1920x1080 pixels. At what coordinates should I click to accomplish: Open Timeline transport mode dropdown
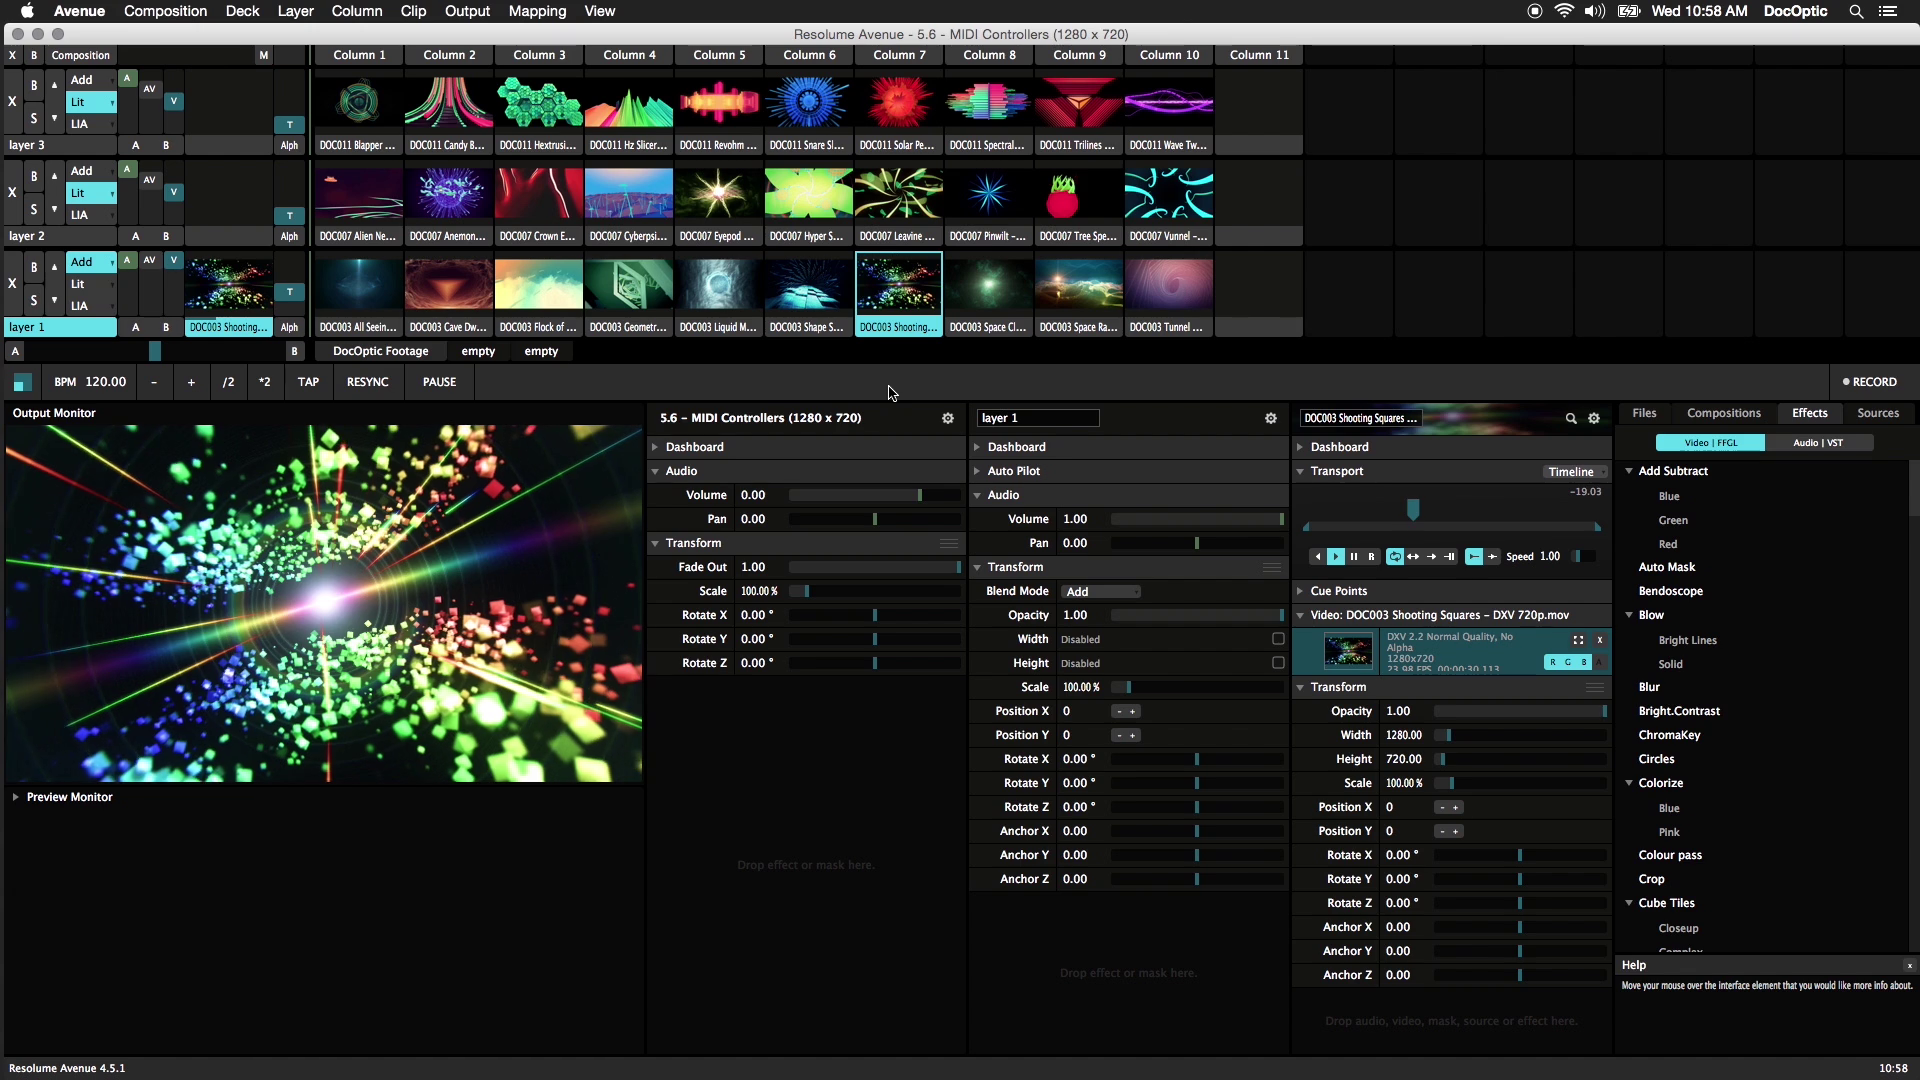coord(1575,472)
